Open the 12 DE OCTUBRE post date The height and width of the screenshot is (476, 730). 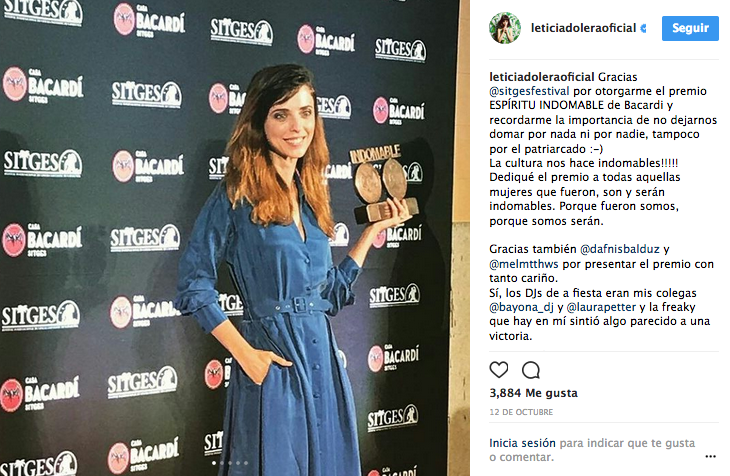(x=521, y=412)
